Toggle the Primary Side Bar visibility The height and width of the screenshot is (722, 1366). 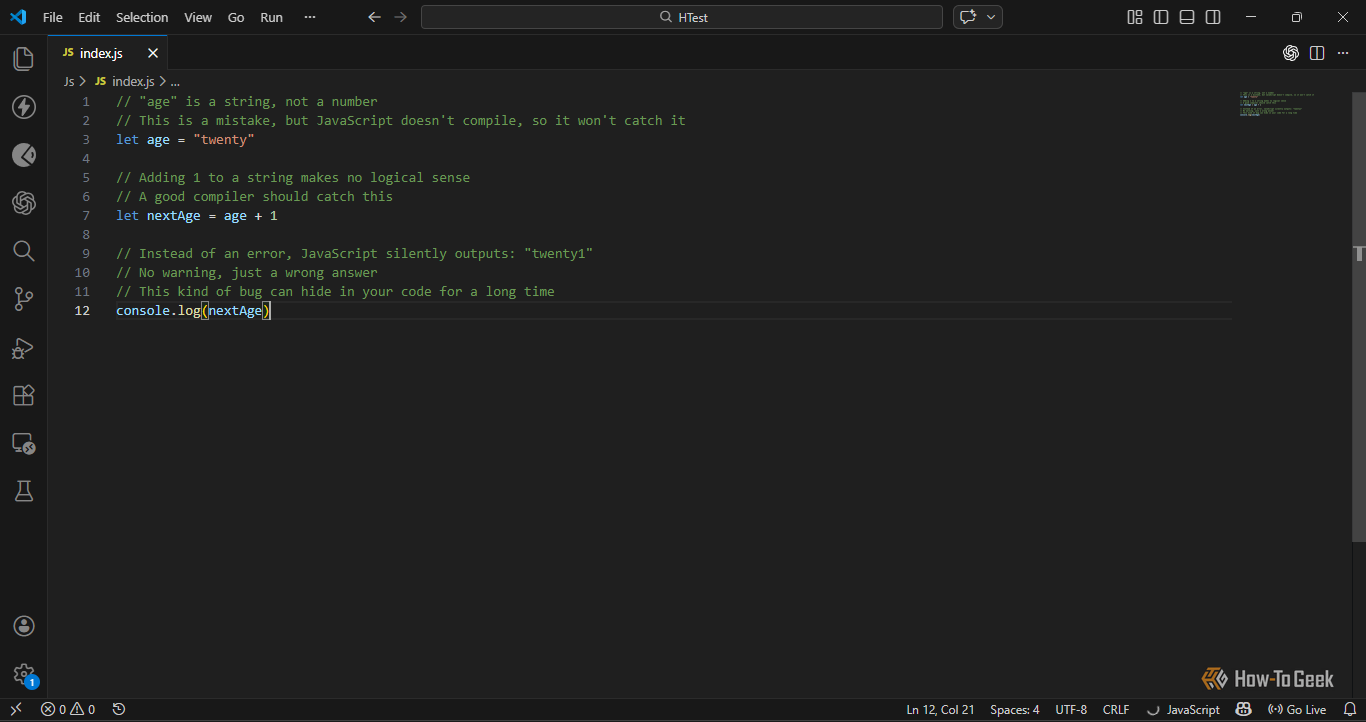point(1161,17)
